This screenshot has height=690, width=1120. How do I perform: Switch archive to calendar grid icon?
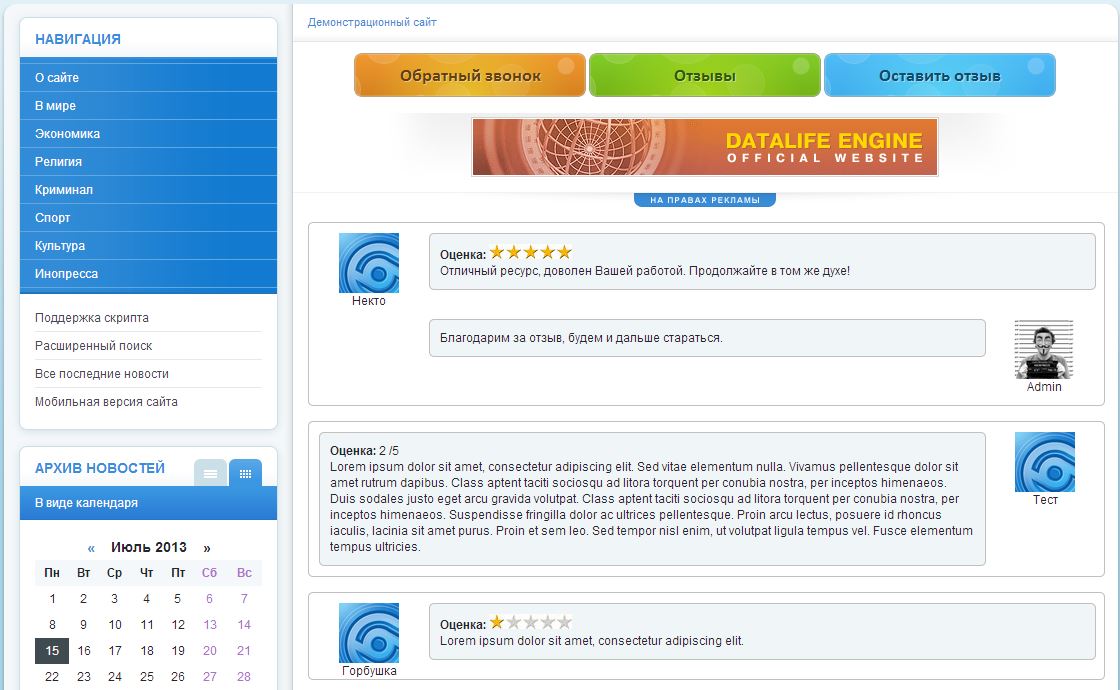245,473
